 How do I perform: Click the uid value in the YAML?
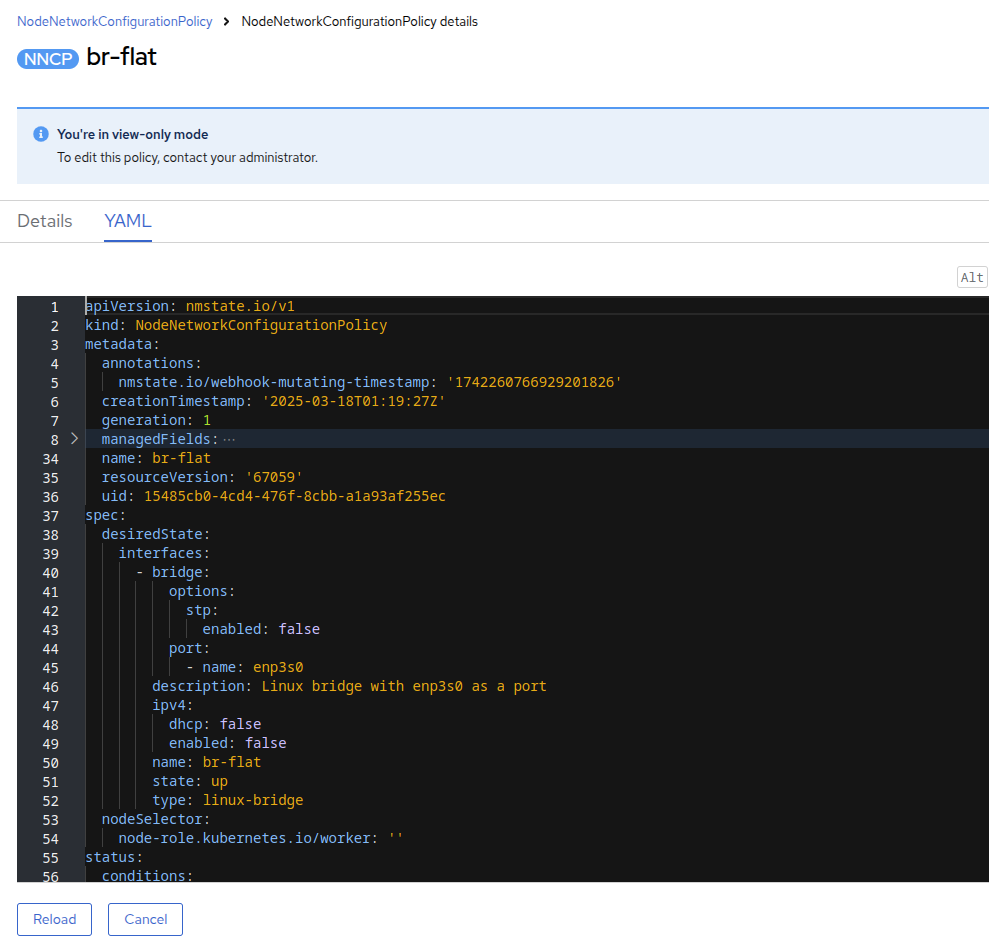[295, 497]
